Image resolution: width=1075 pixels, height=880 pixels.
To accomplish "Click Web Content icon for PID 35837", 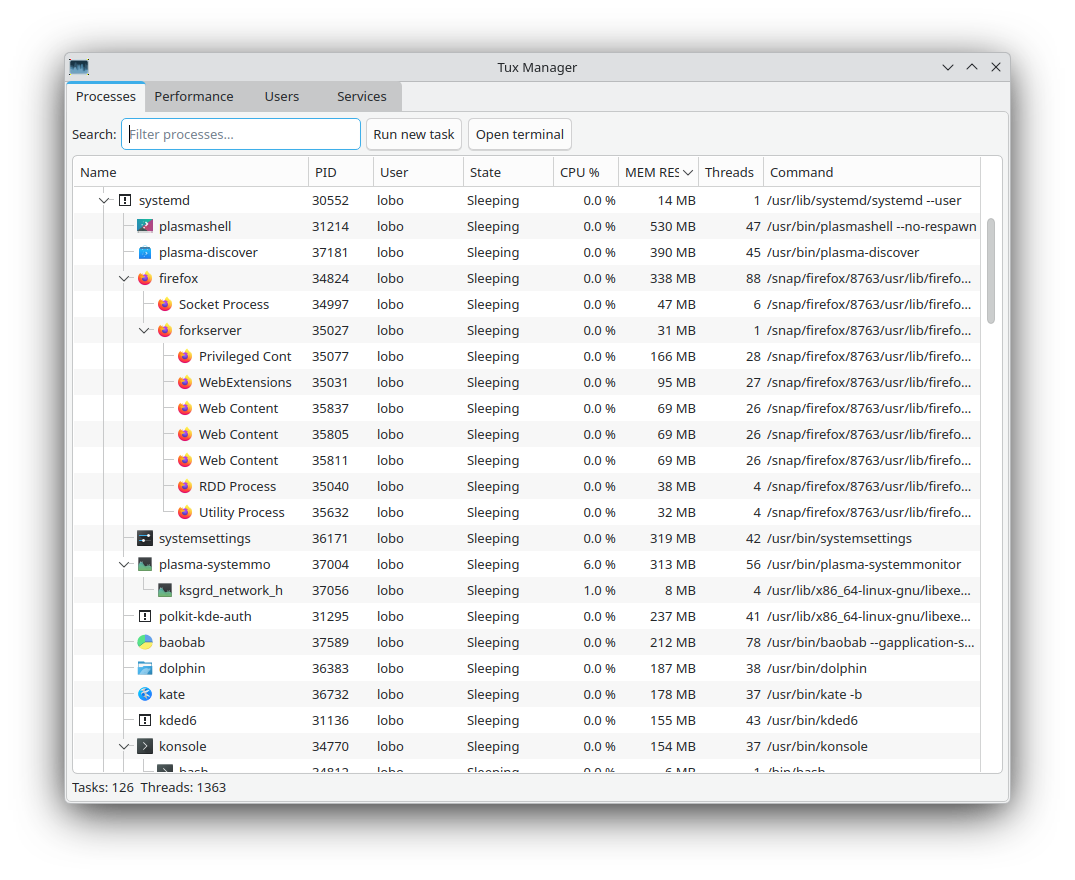I will tap(184, 408).
